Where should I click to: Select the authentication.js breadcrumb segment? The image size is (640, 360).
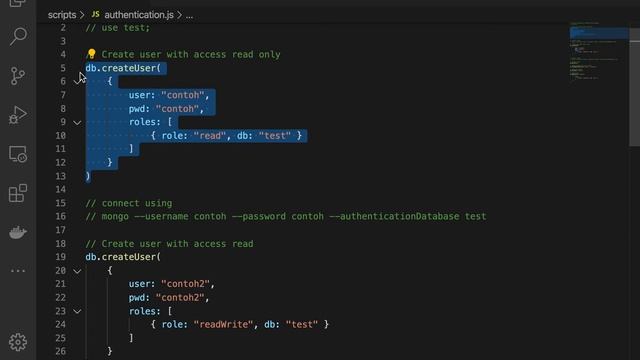(x=139, y=15)
